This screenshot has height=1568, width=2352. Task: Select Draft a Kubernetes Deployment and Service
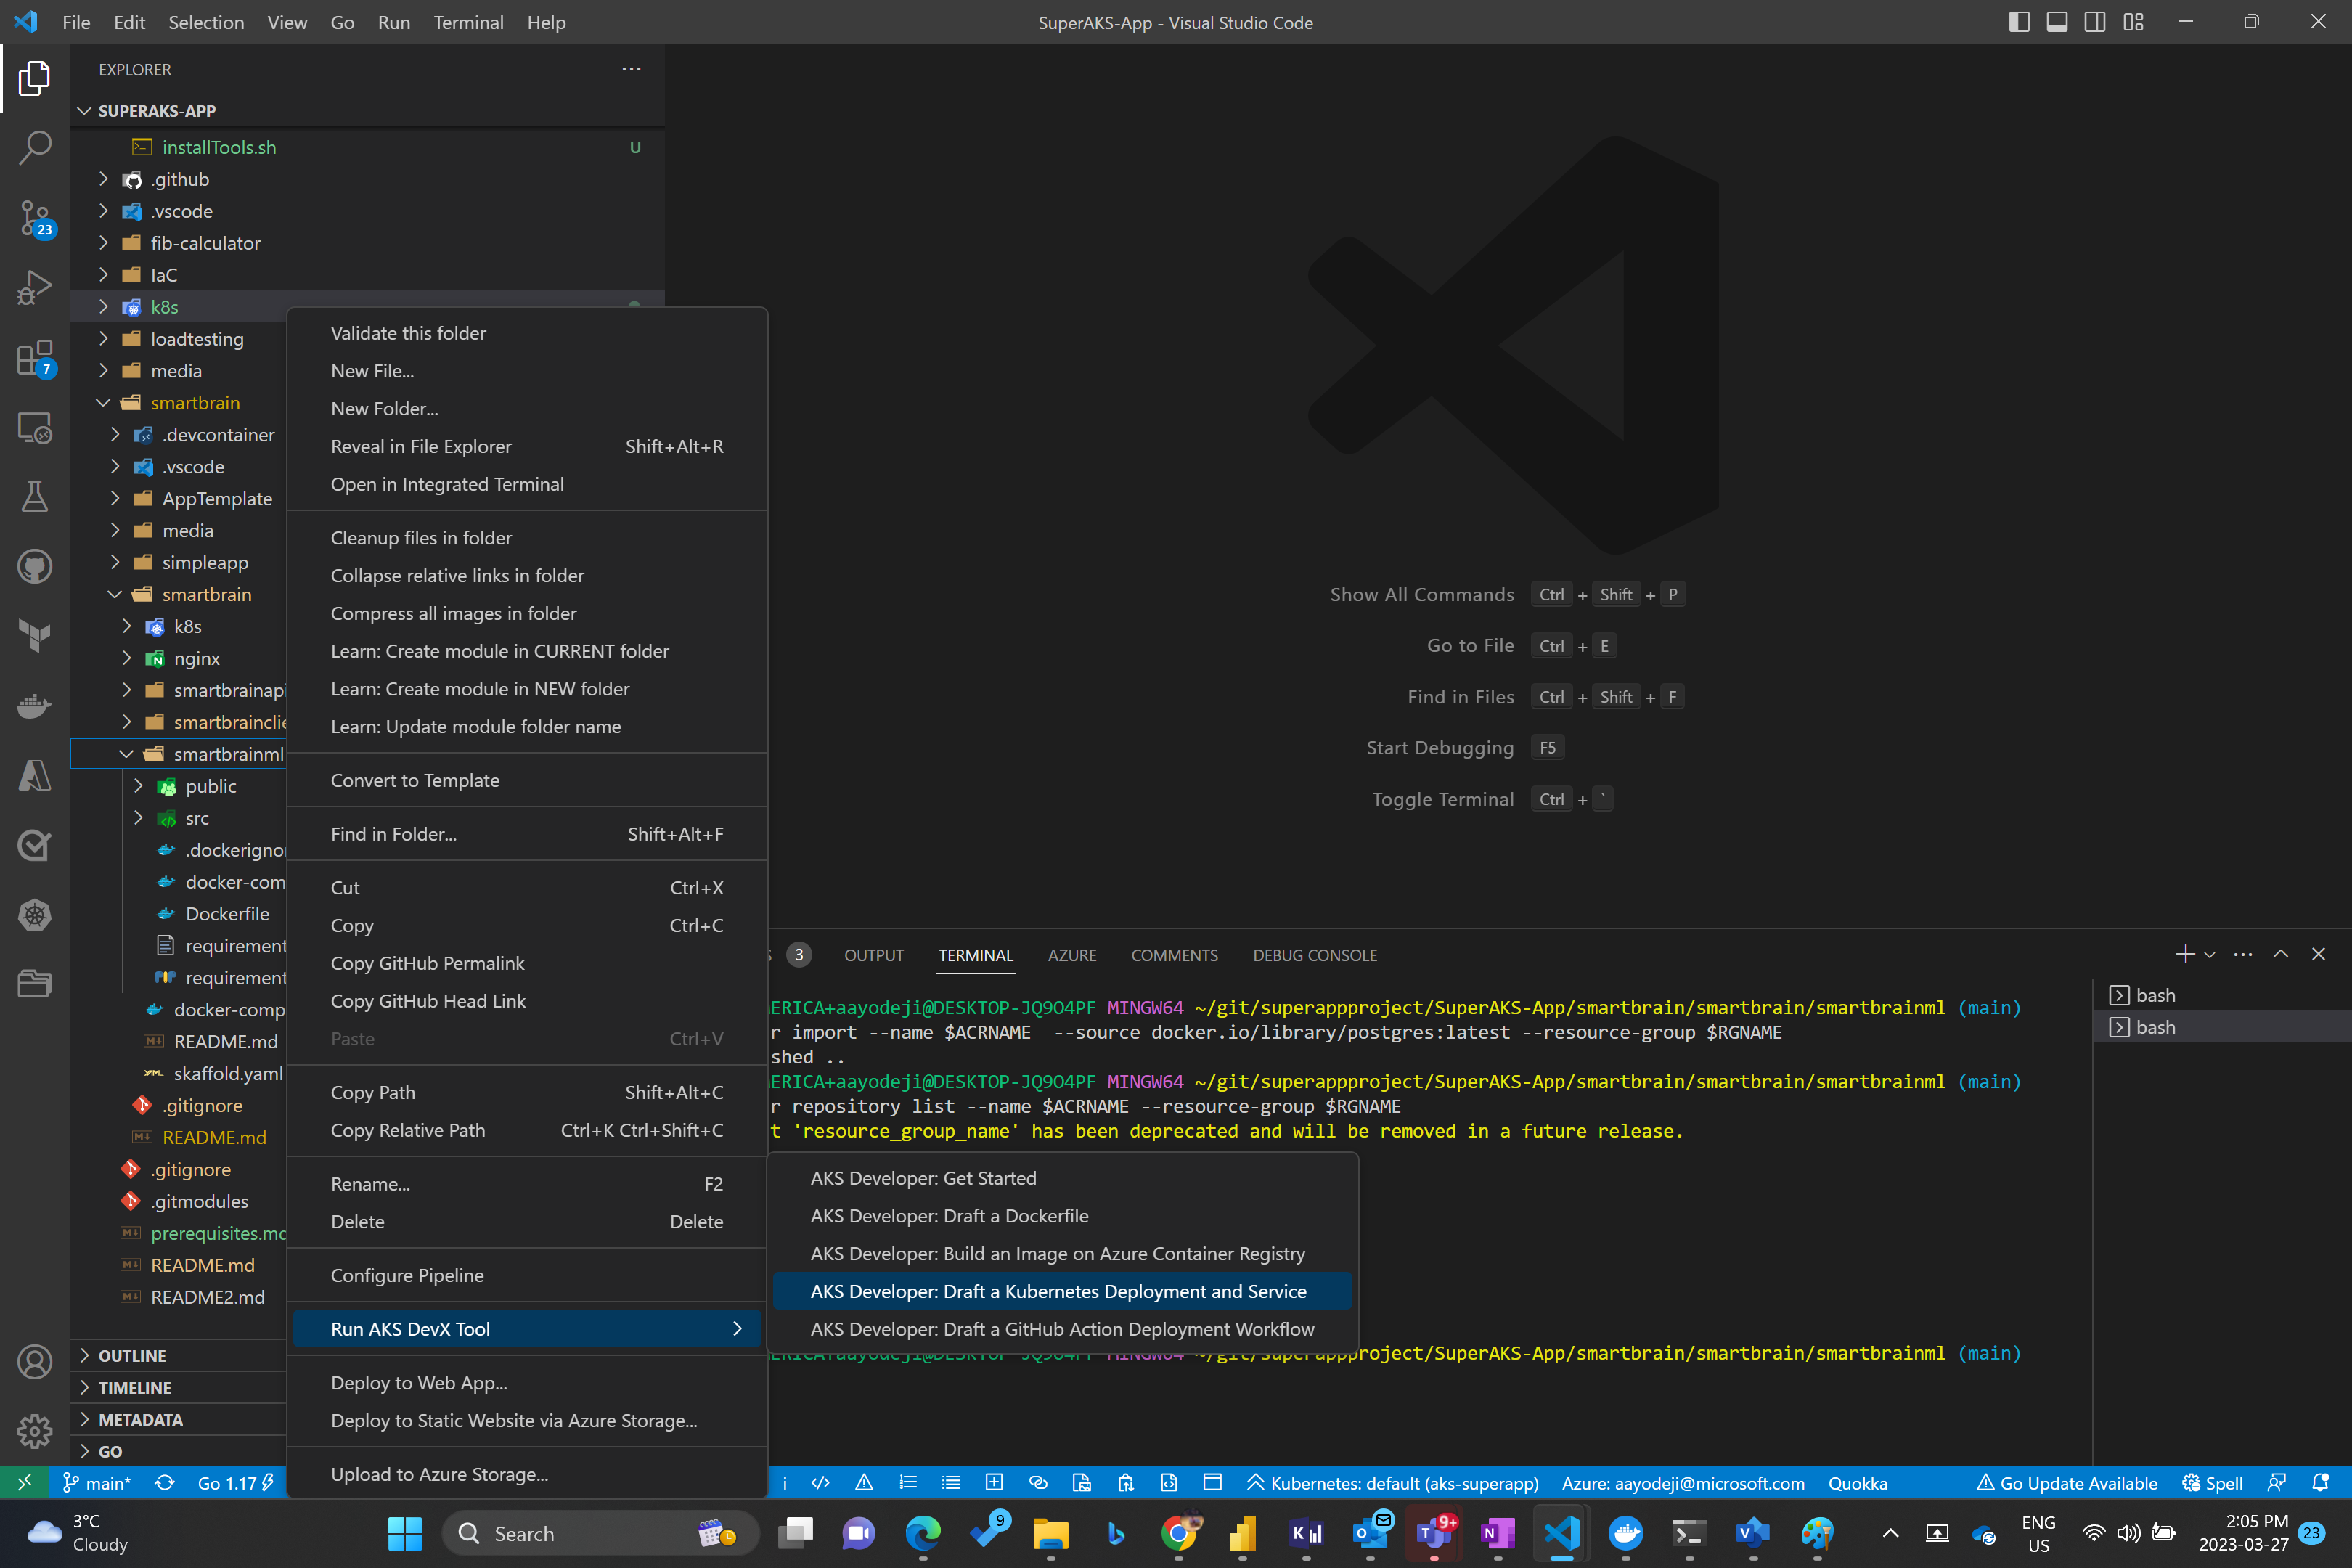pyautogui.click(x=1058, y=1291)
